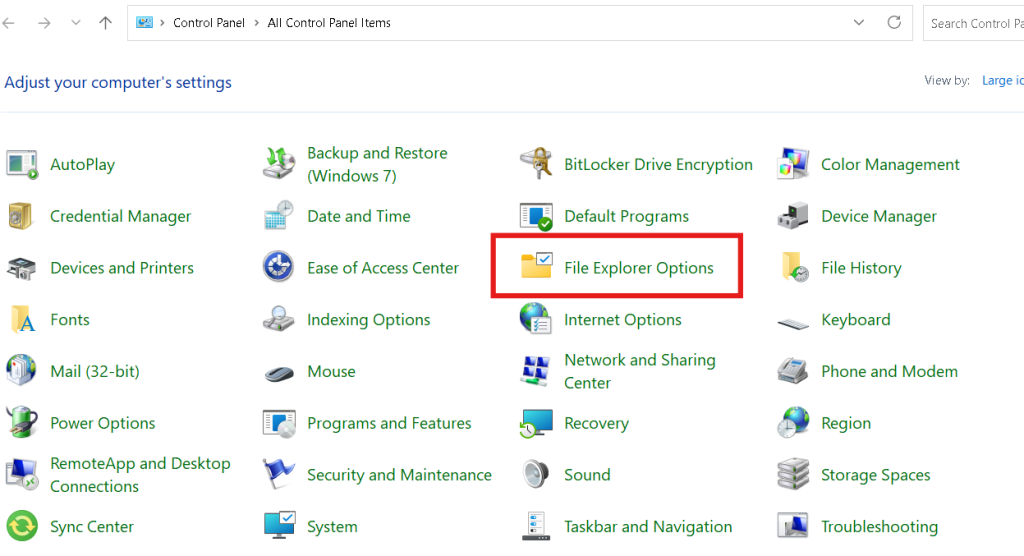Click the Phone and Modem icon
The width and height of the screenshot is (1024, 556).
point(793,371)
